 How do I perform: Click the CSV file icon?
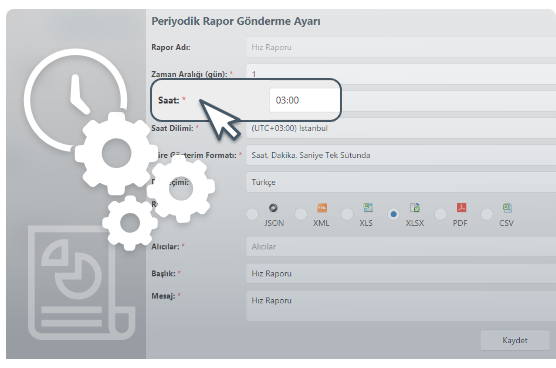[507, 208]
